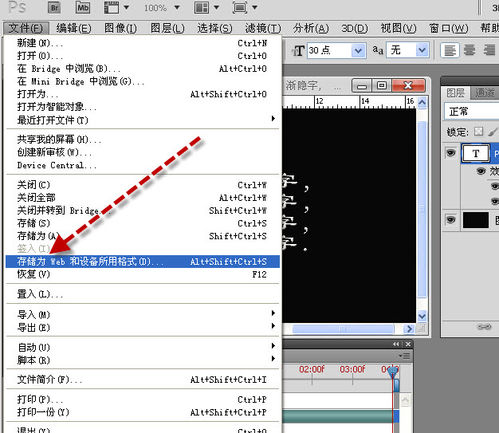Open the 滤镜 menu
The image size is (499, 433).
[x=263, y=28]
